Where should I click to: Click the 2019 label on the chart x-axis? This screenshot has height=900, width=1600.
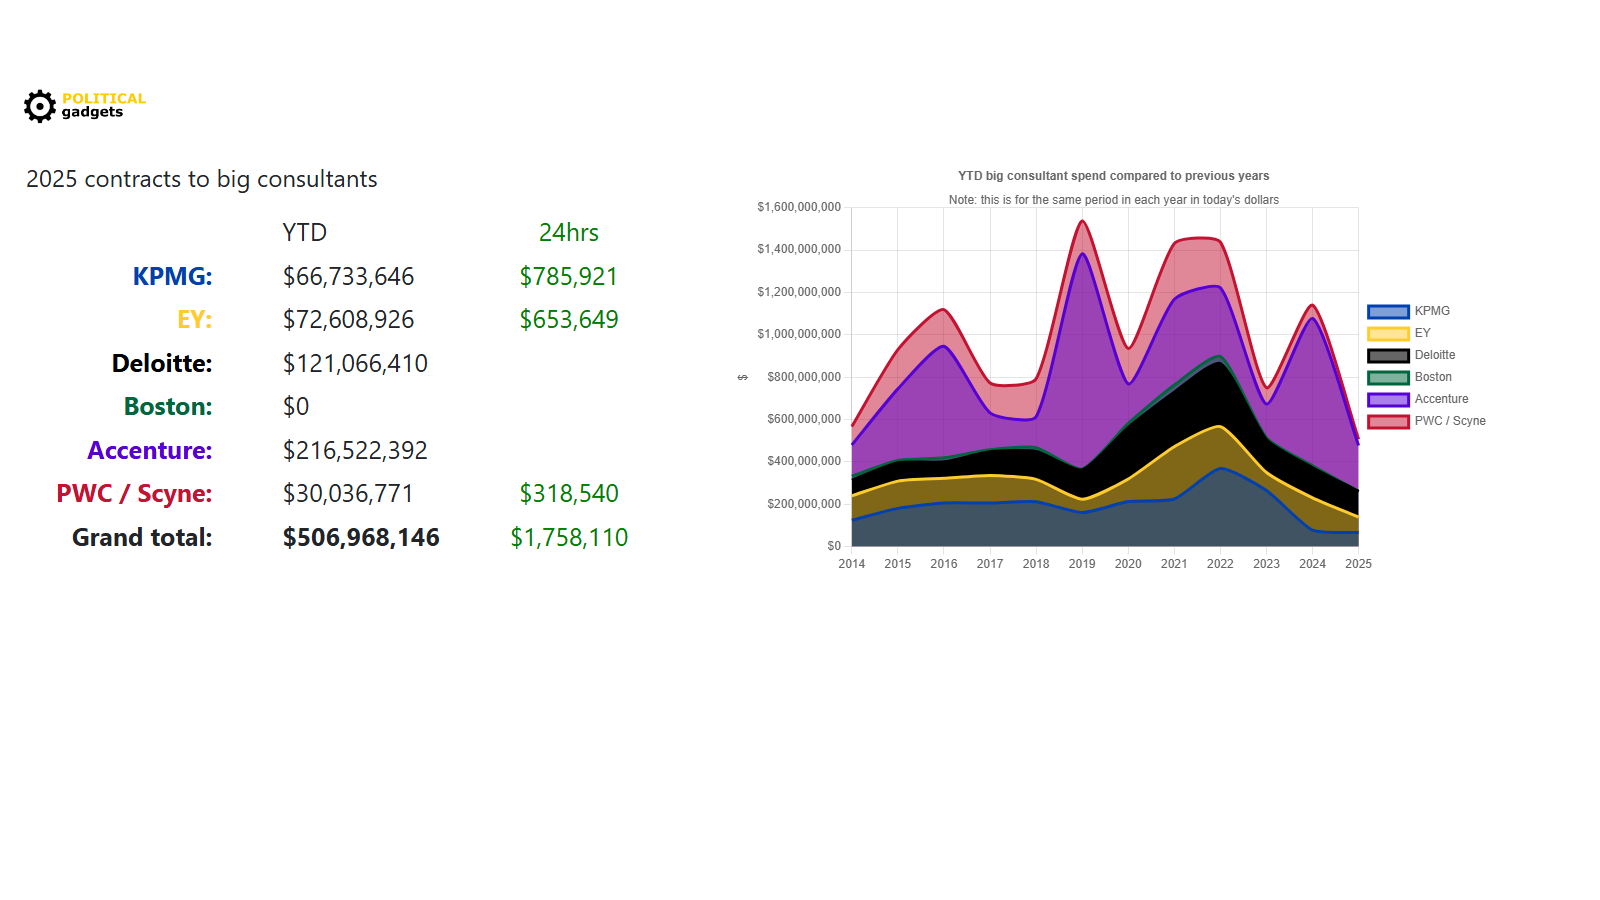(1082, 564)
